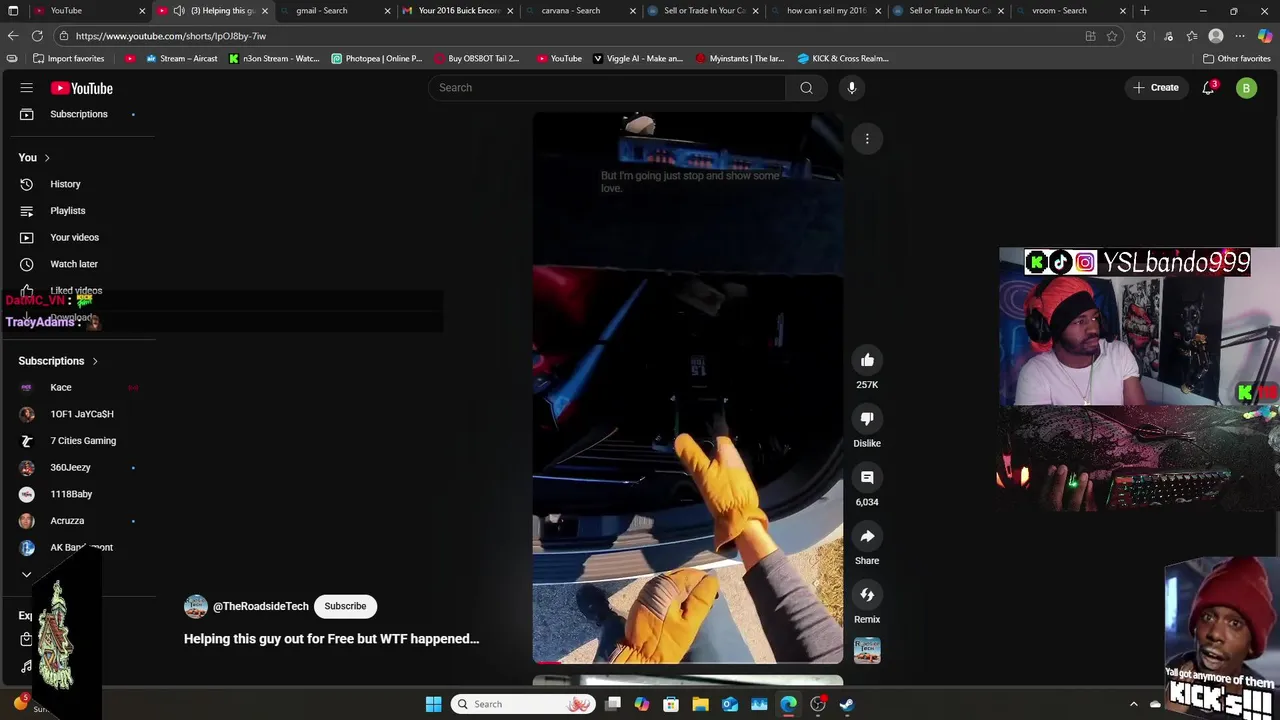The image size is (1280, 720).
Task: Open the 'Other favorites' folder
Action: coord(1237,59)
